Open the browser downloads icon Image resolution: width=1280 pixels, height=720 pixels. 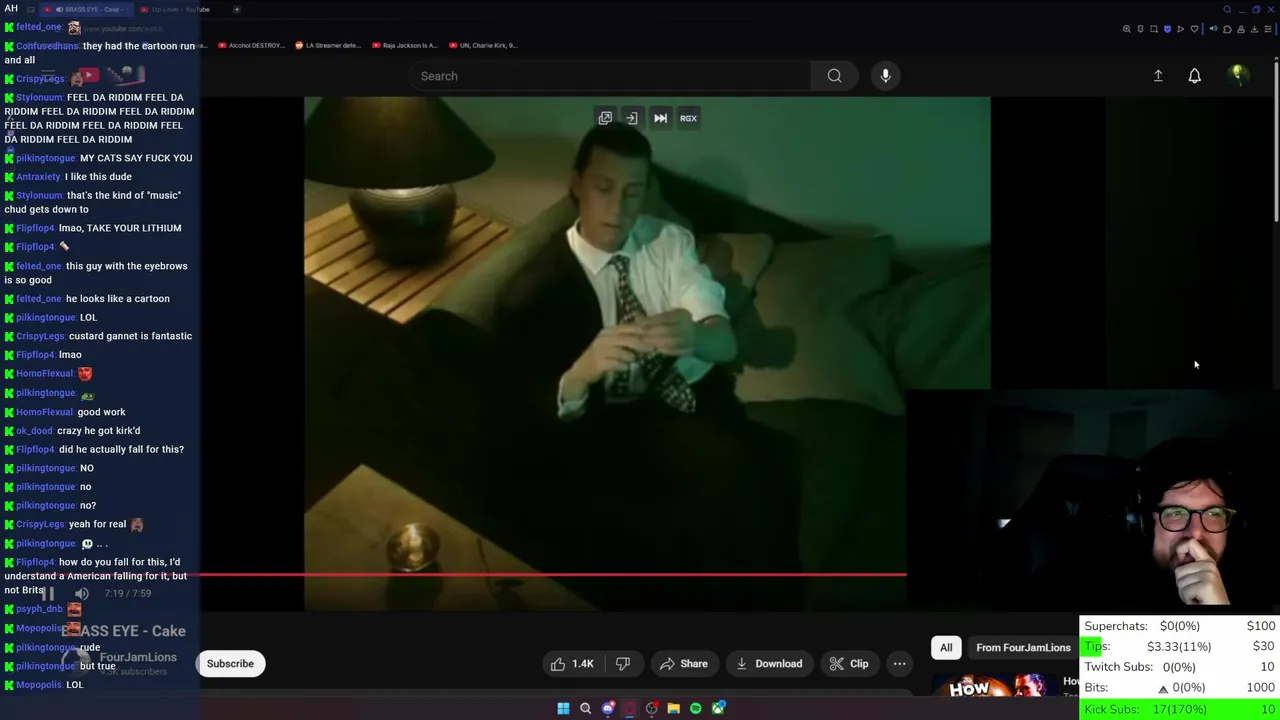[x=1254, y=29]
